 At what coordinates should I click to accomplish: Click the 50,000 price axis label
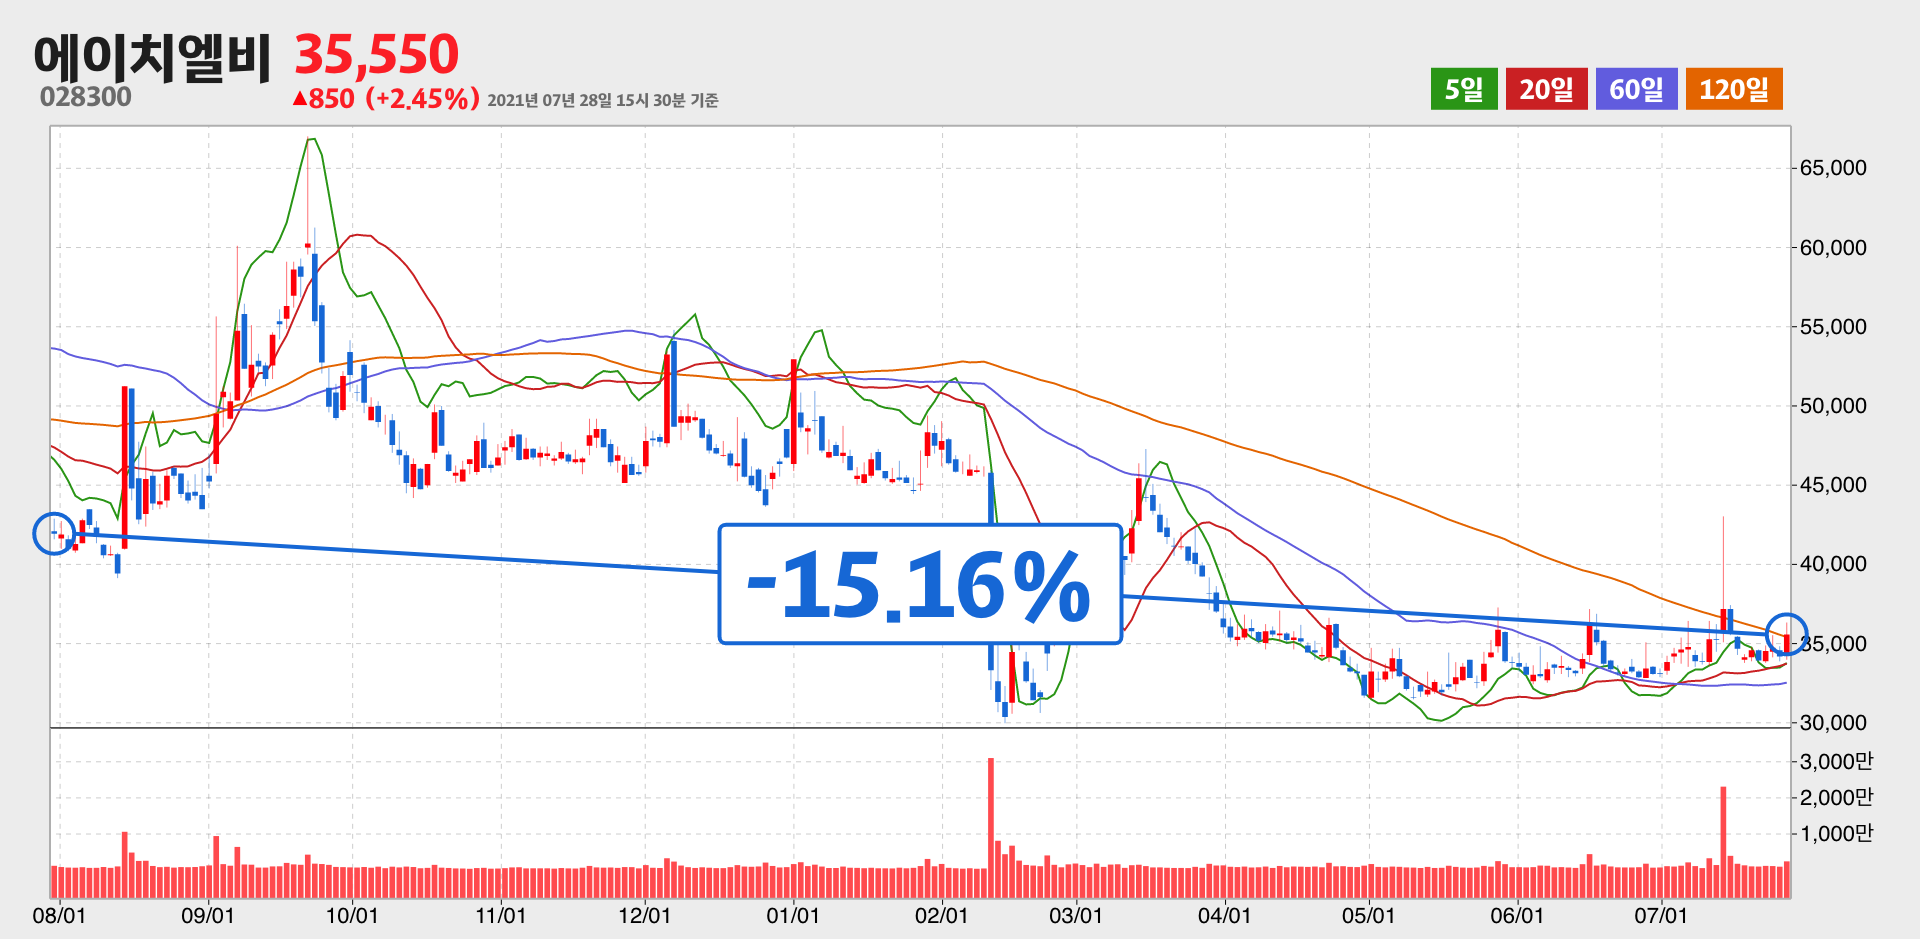1833,405
